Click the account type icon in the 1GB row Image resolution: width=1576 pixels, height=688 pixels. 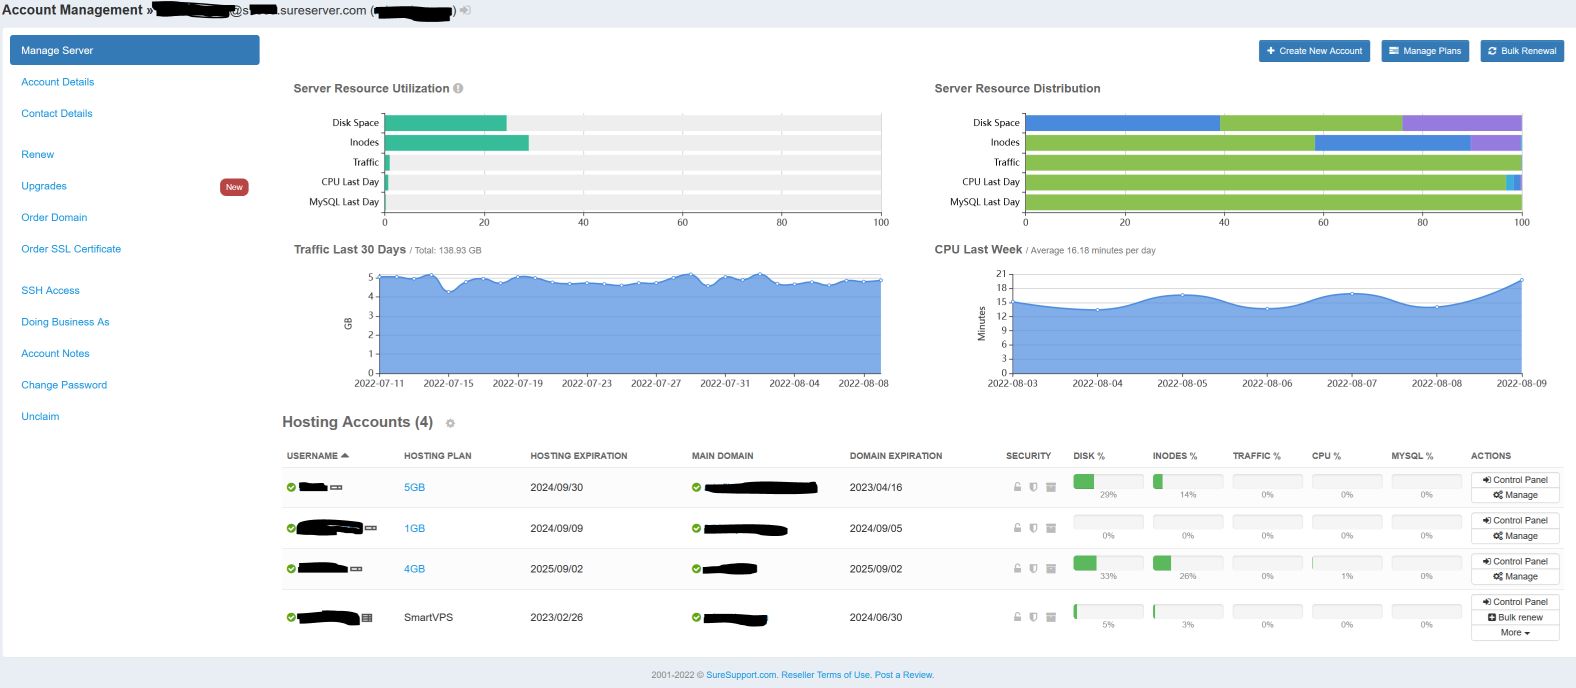tap(371, 528)
